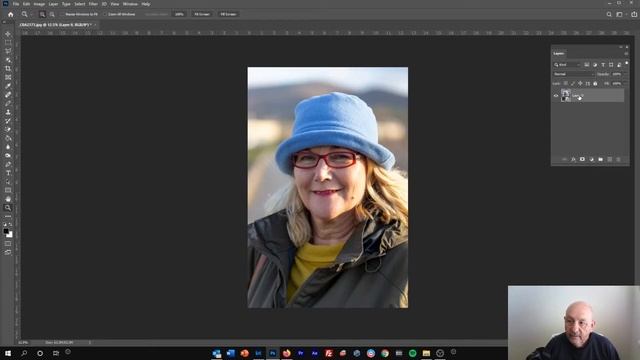This screenshot has height=360, width=640.
Task: Open the Layers panel options menu
Action: 626,53
